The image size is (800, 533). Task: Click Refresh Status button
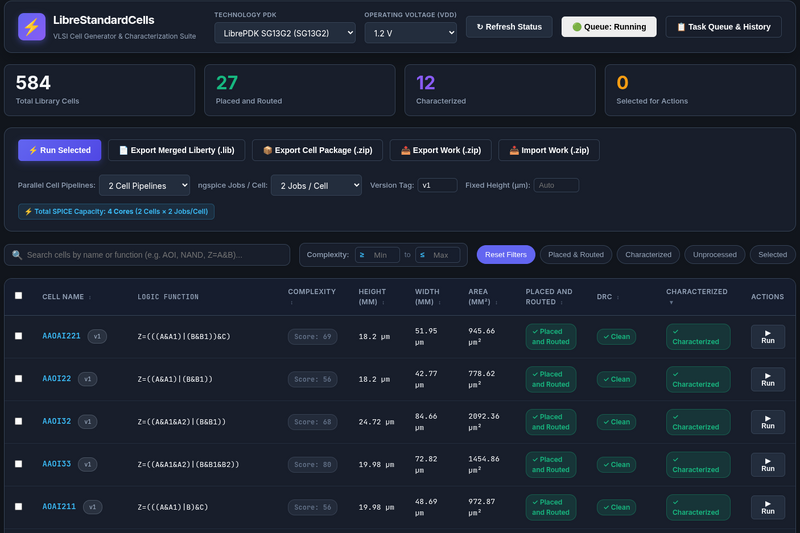pyautogui.click(x=509, y=27)
